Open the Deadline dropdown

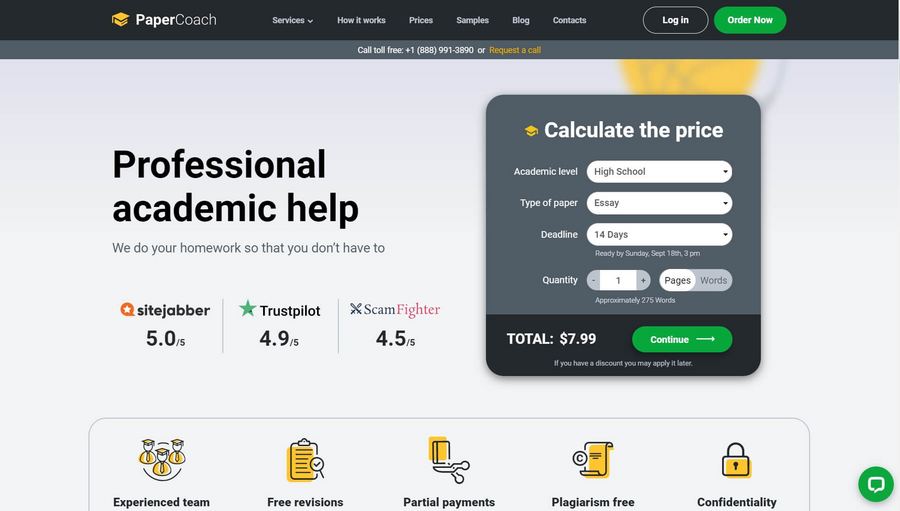(x=659, y=234)
